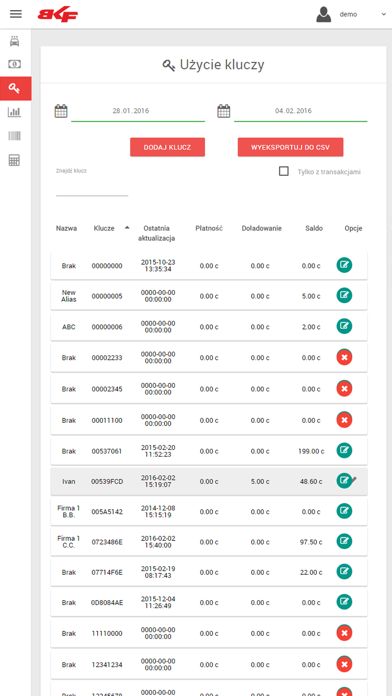
Task: Sort by the Płatność column header
Action: [209, 229]
